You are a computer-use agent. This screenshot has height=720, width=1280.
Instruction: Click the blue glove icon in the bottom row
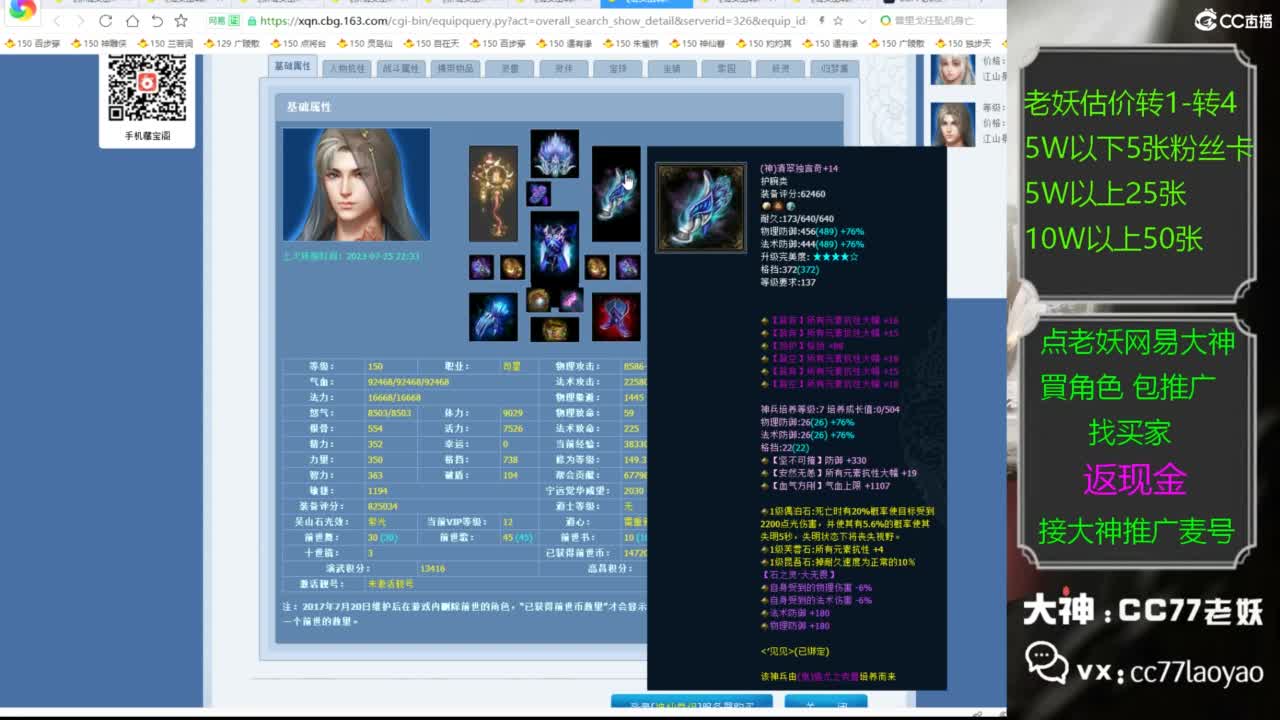pyautogui.click(x=493, y=317)
